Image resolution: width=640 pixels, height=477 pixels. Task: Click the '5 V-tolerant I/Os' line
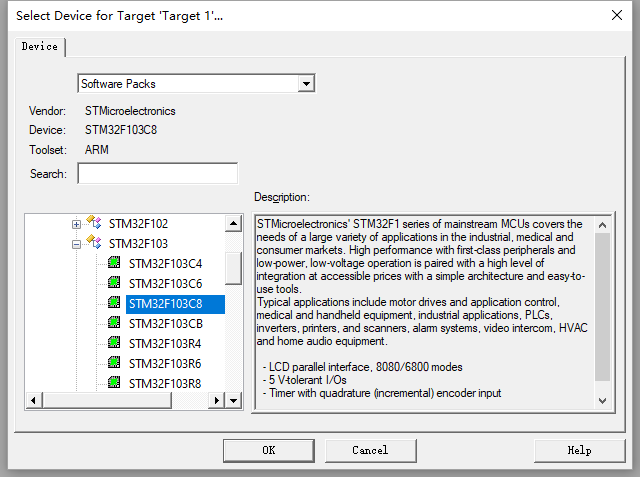point(304,380)
